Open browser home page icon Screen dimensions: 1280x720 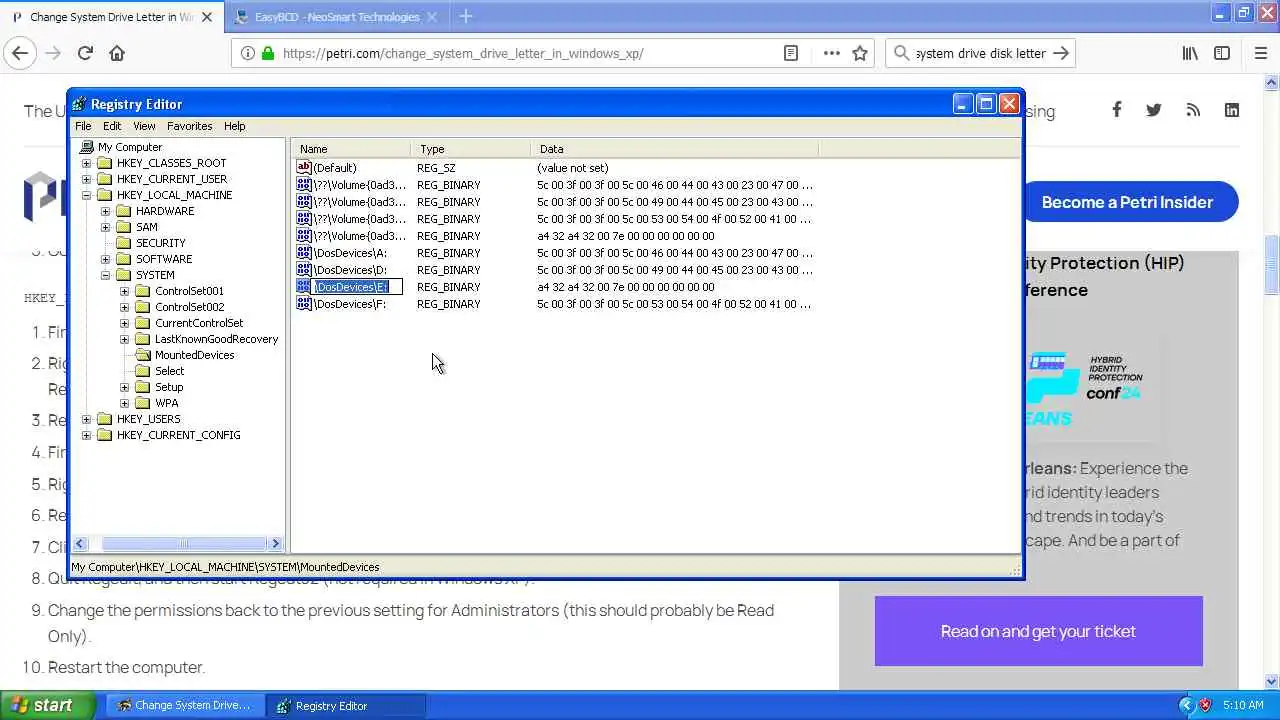click(117, 53)
